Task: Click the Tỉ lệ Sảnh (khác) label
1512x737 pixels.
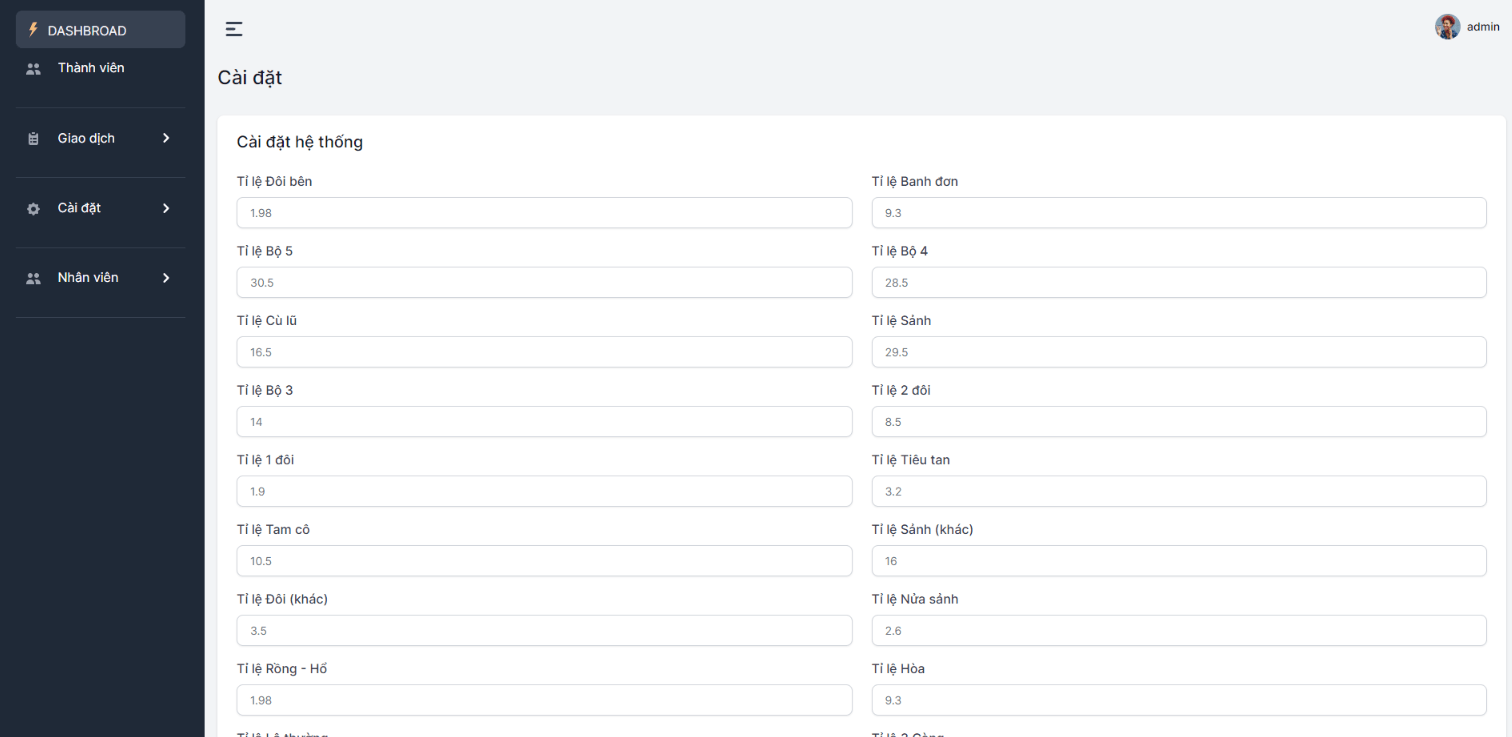Action: coord(923,530)
